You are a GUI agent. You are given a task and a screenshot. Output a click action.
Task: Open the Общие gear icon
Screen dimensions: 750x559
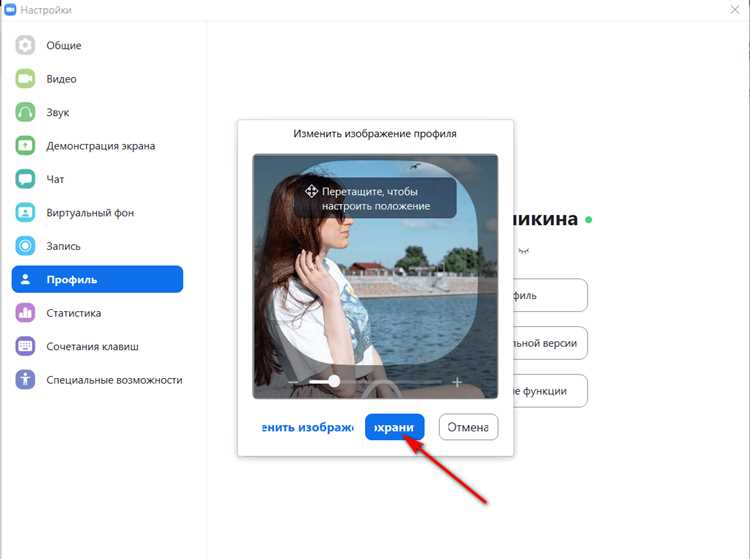pos(25,45)
